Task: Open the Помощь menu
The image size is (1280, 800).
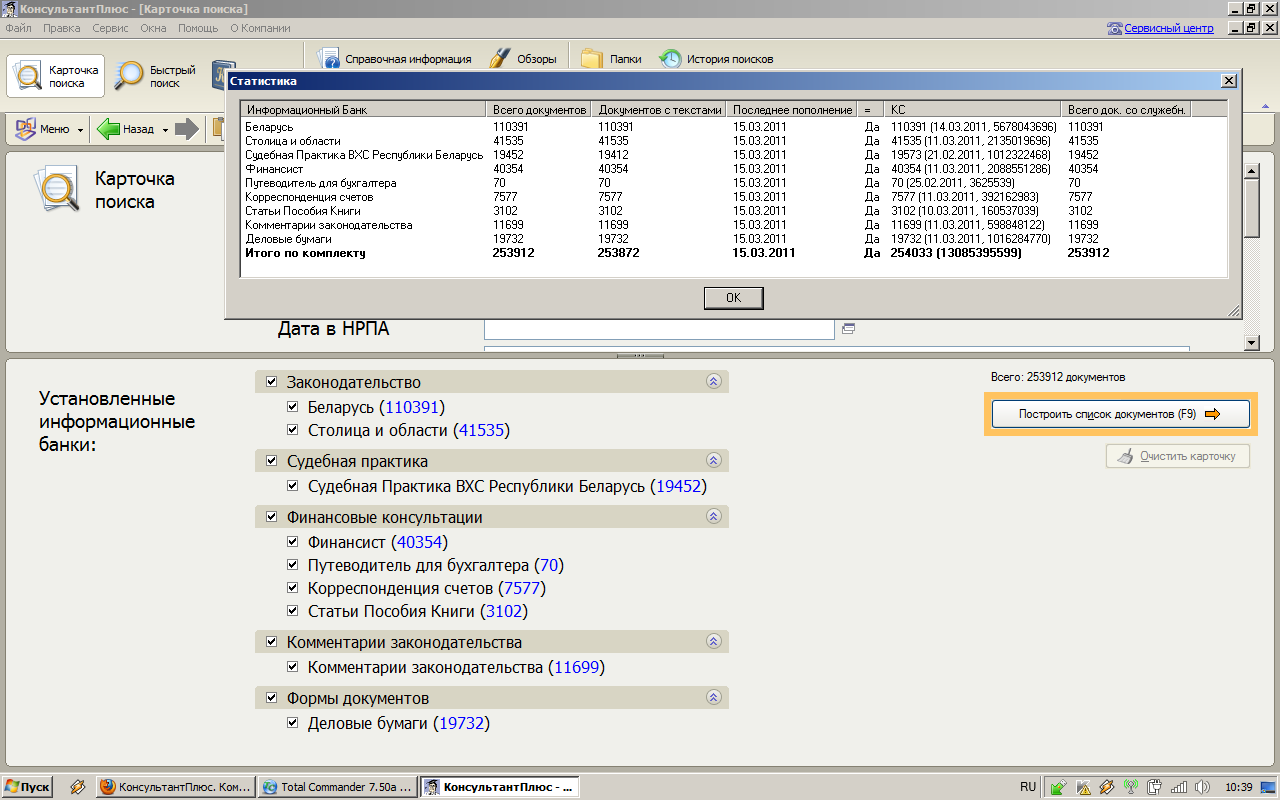Action: [x=198, y=28]
